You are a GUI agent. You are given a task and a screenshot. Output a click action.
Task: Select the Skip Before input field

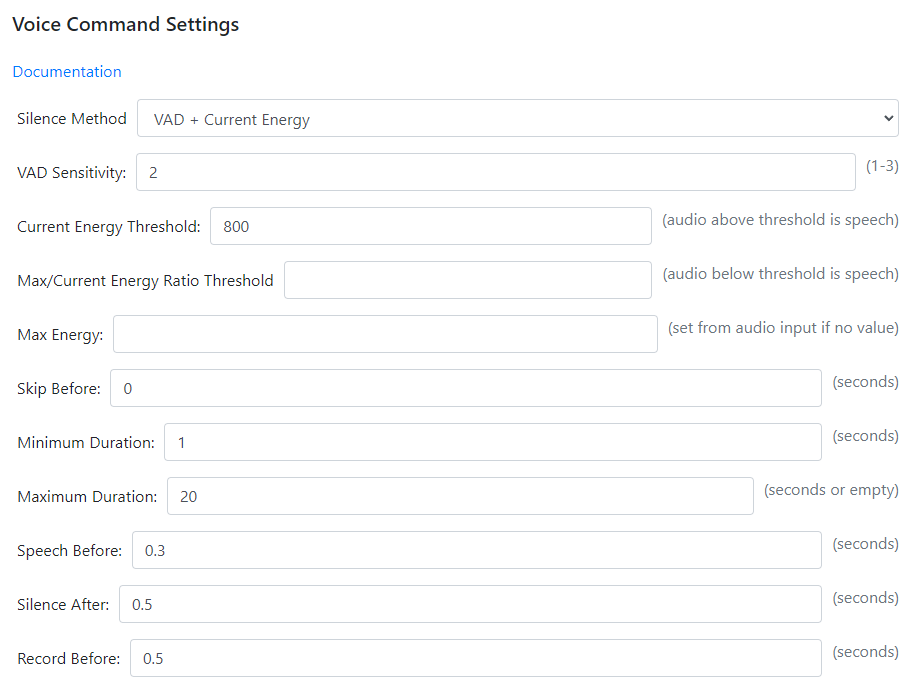pos(466,388)
